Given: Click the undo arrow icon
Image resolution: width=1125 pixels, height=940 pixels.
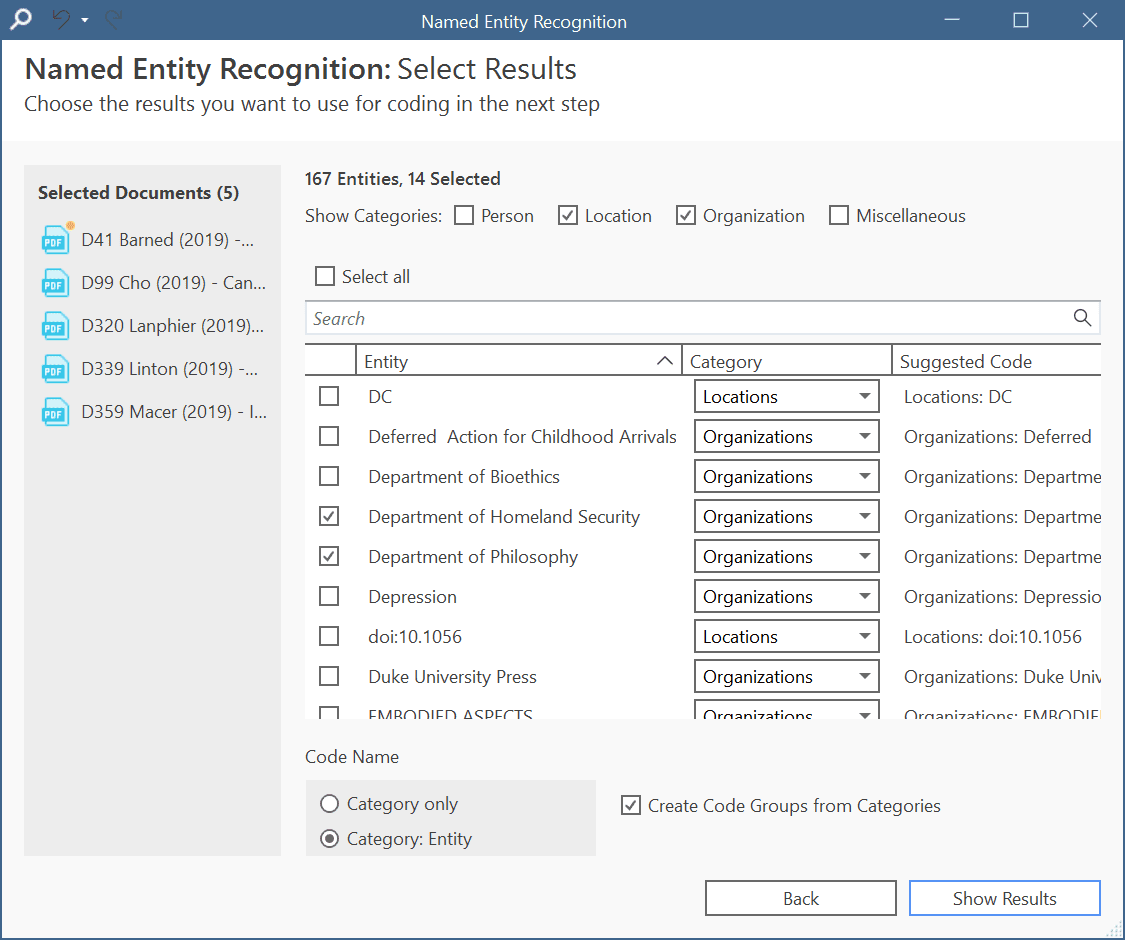Looking at the screenshot, I should 62,19.
